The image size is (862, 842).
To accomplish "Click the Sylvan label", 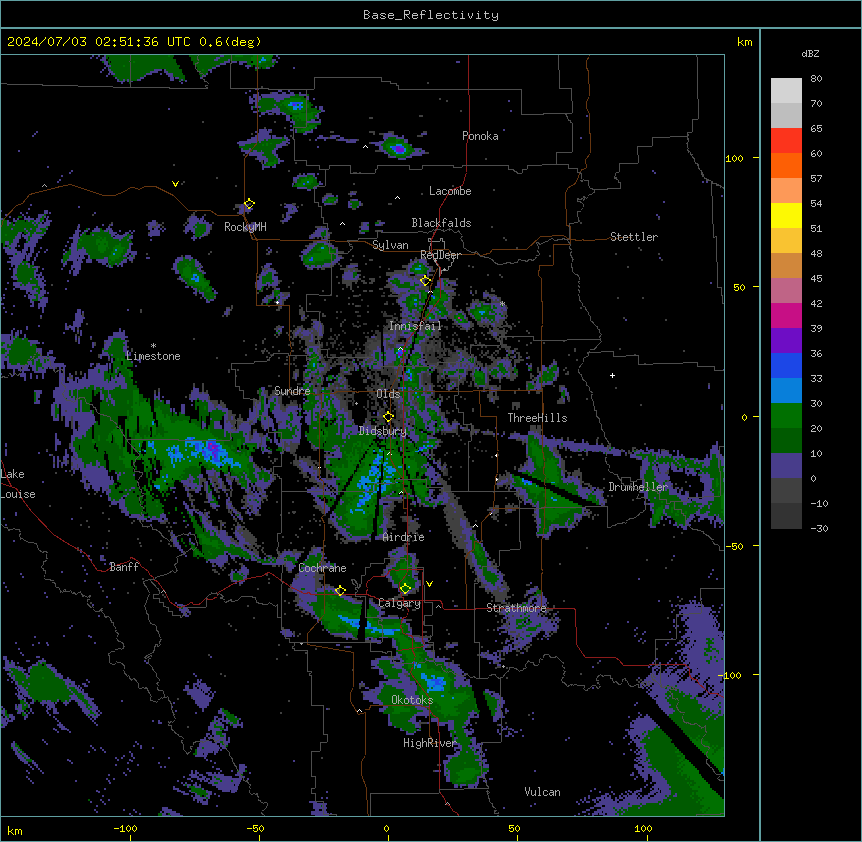I will point(390,245).
